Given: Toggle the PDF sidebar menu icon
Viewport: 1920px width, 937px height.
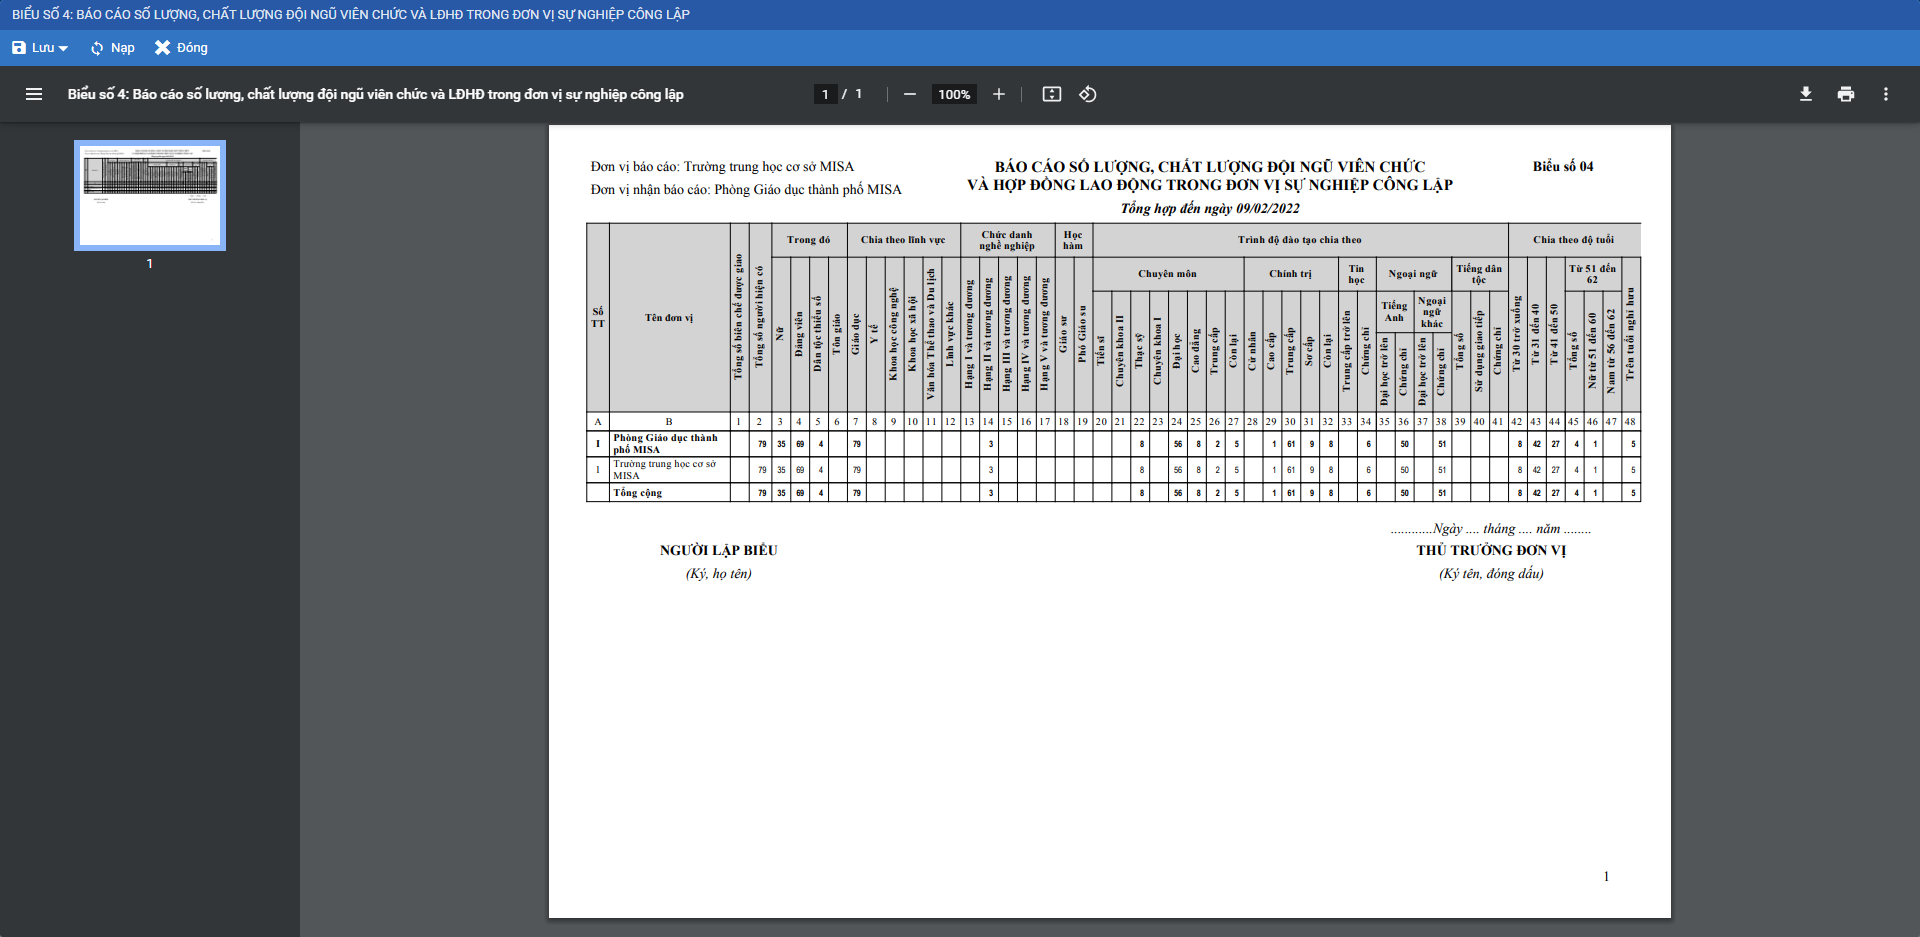Looking at the screenshot, I should tap(34, 94).
